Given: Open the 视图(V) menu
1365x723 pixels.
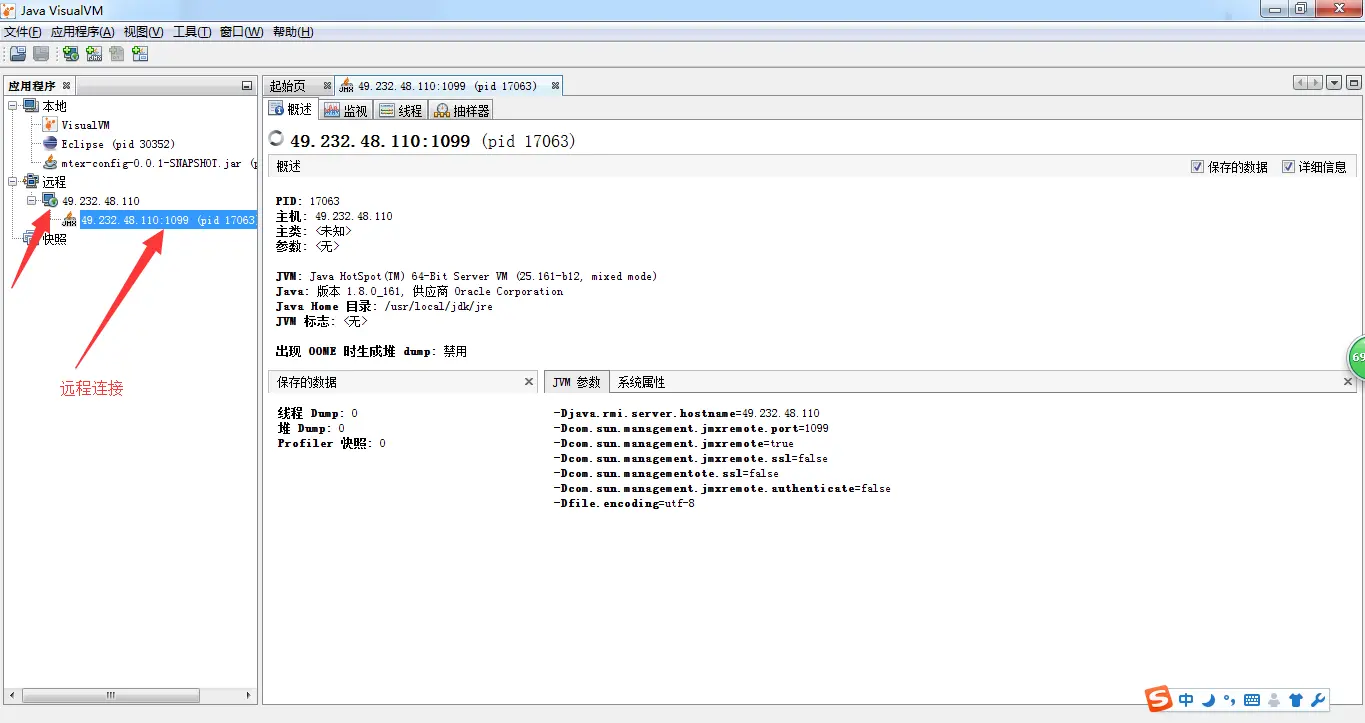Looking at the screenshot, I should pyautogui.click(x=143, y=32).
